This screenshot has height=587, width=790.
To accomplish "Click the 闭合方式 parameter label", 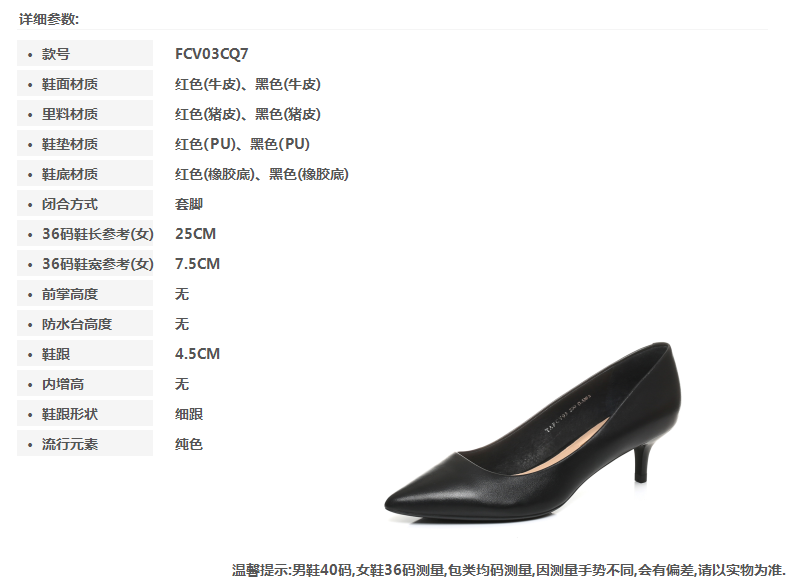I will pos(70,204).
